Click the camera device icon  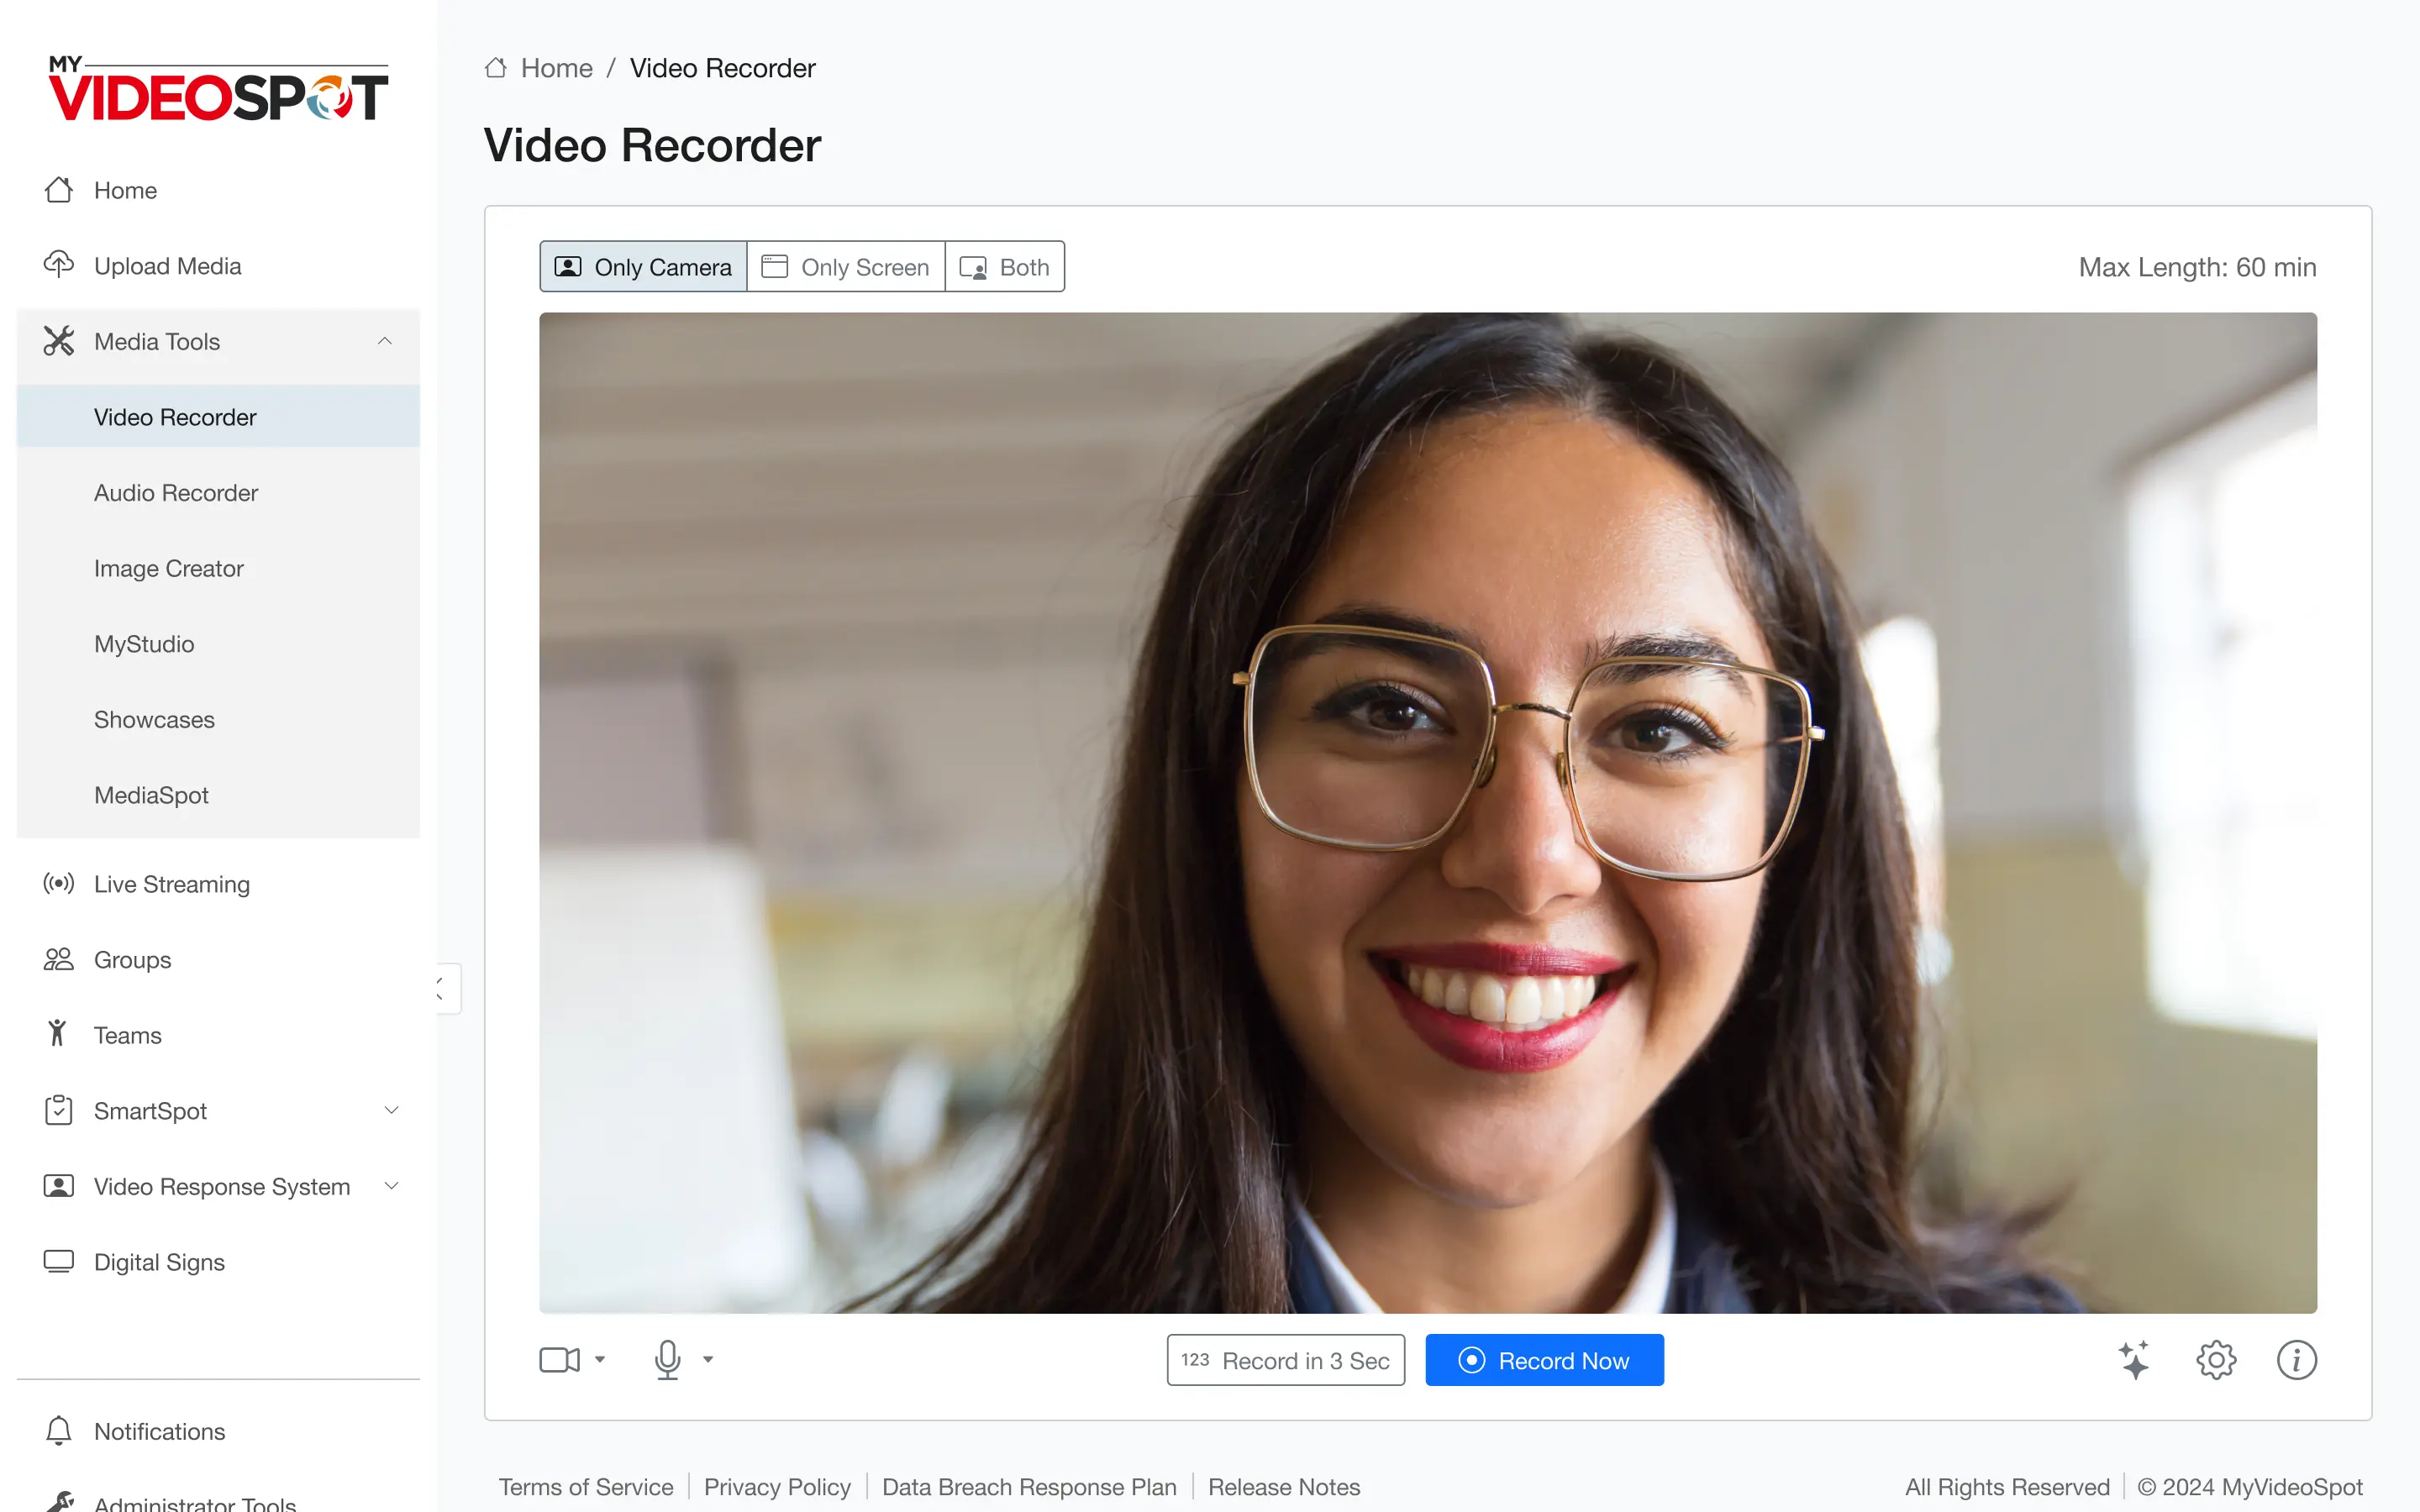pyautogui.click(x=559, y=1359)
